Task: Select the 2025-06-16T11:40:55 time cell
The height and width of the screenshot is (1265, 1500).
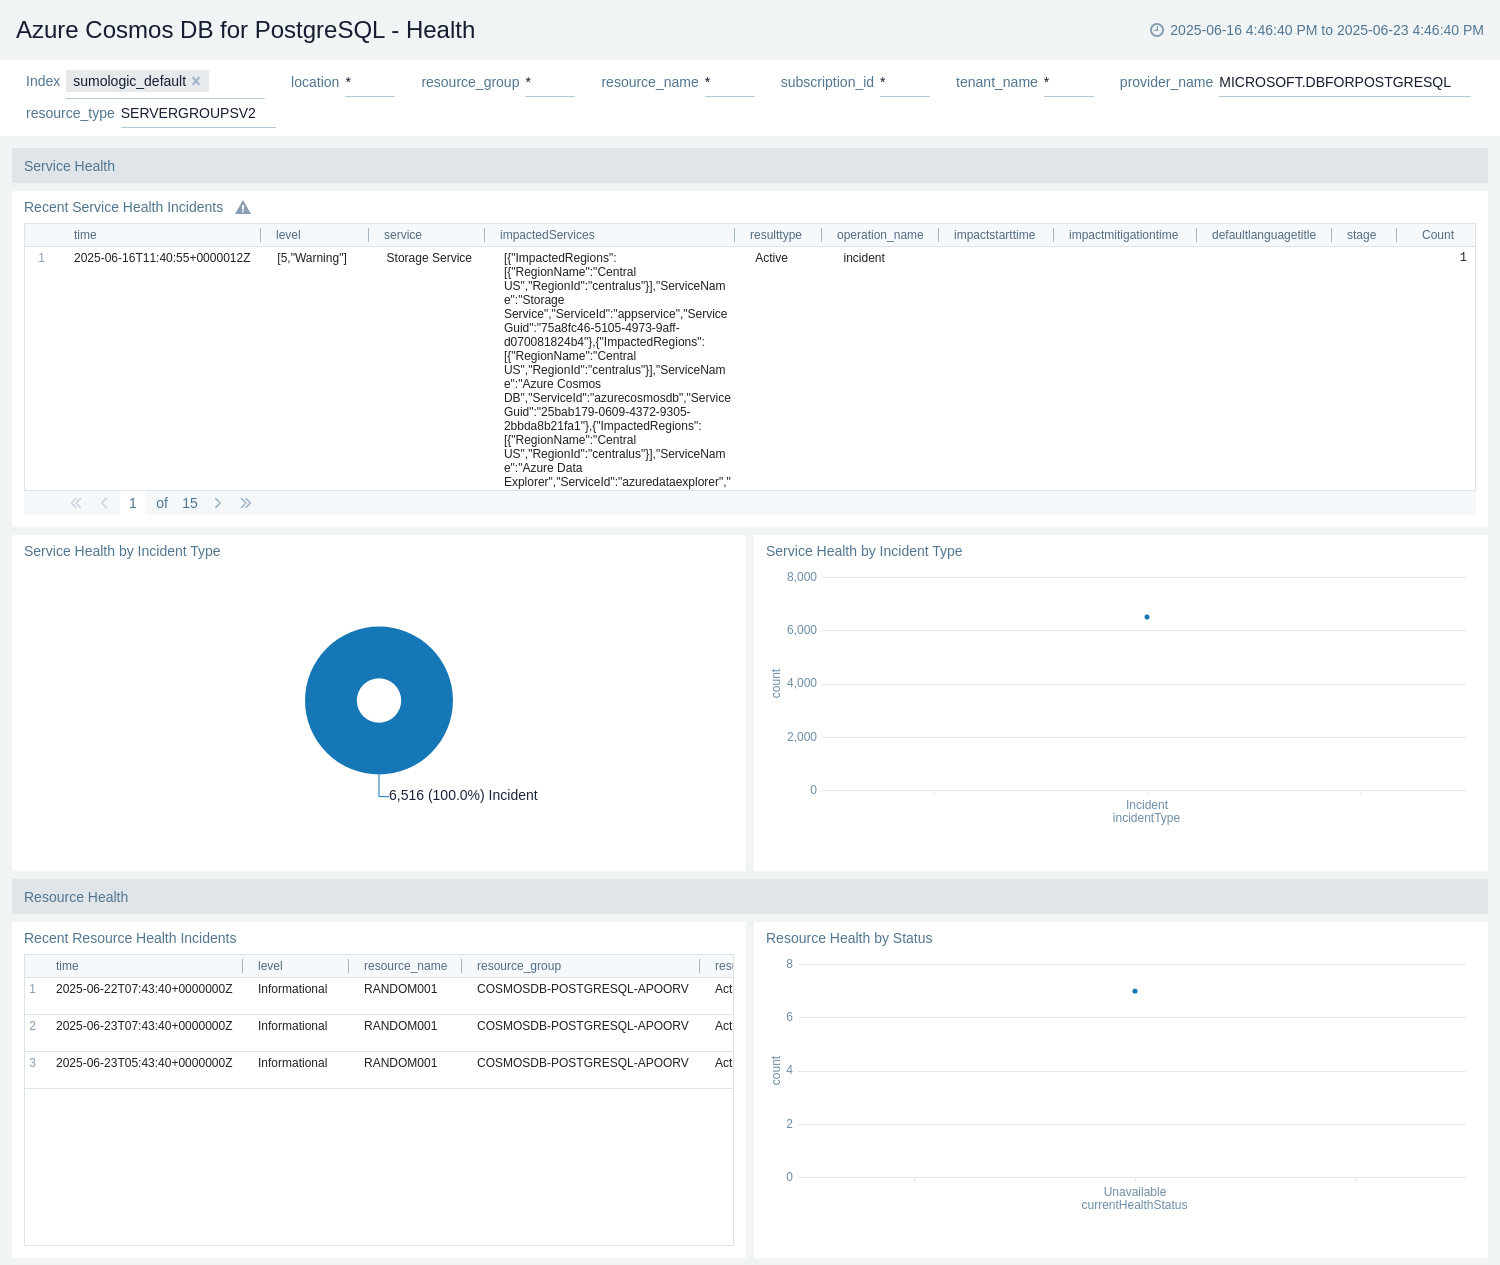Action: [x=162, y=258]
